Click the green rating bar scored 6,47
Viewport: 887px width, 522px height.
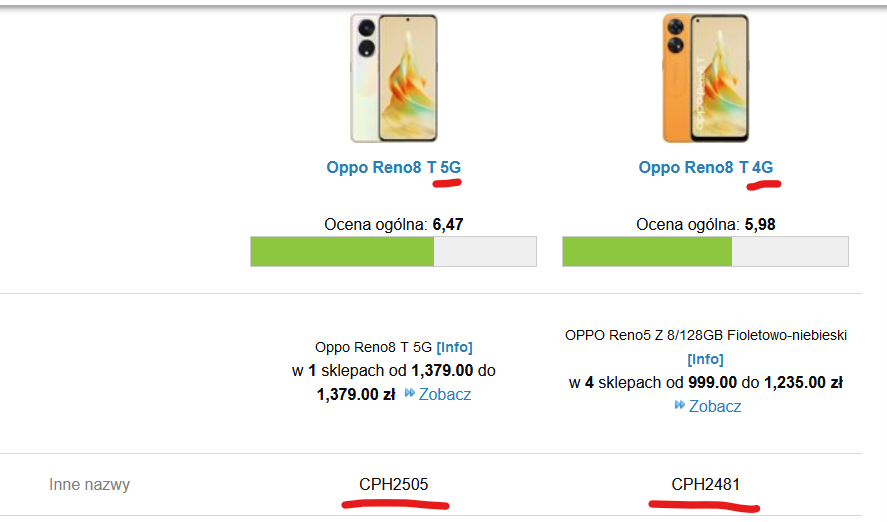342,251
